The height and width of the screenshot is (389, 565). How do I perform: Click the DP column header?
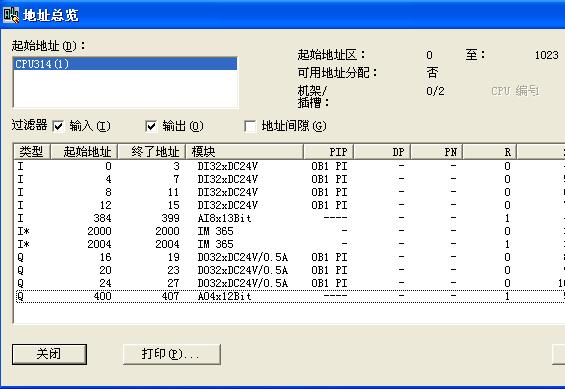[382, 152]
